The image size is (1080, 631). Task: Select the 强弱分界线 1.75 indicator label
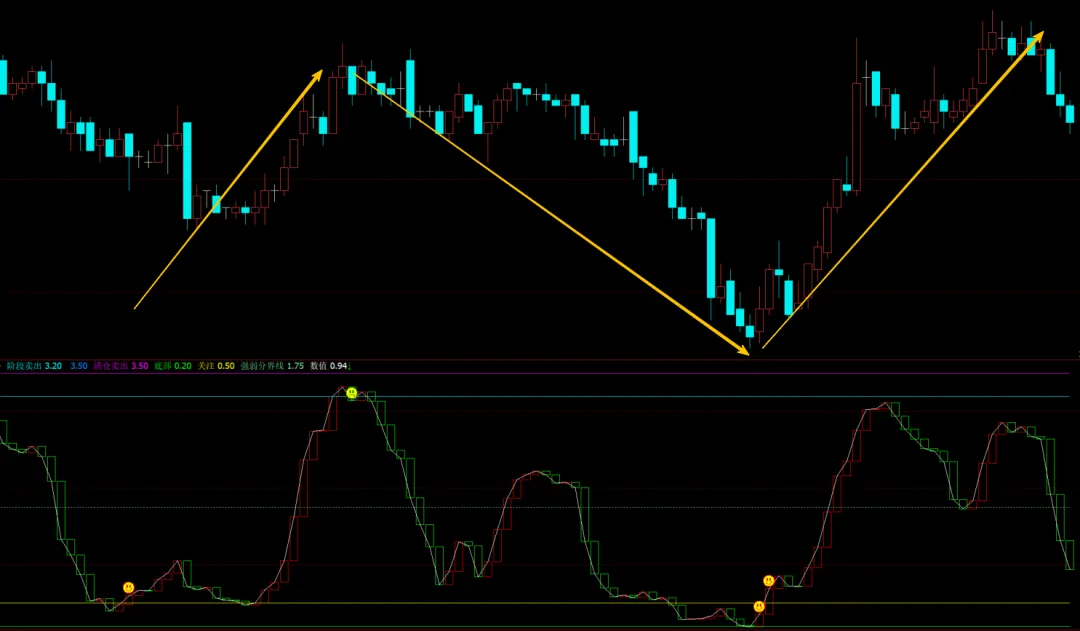pyautogui.click(x=272, y=366)
